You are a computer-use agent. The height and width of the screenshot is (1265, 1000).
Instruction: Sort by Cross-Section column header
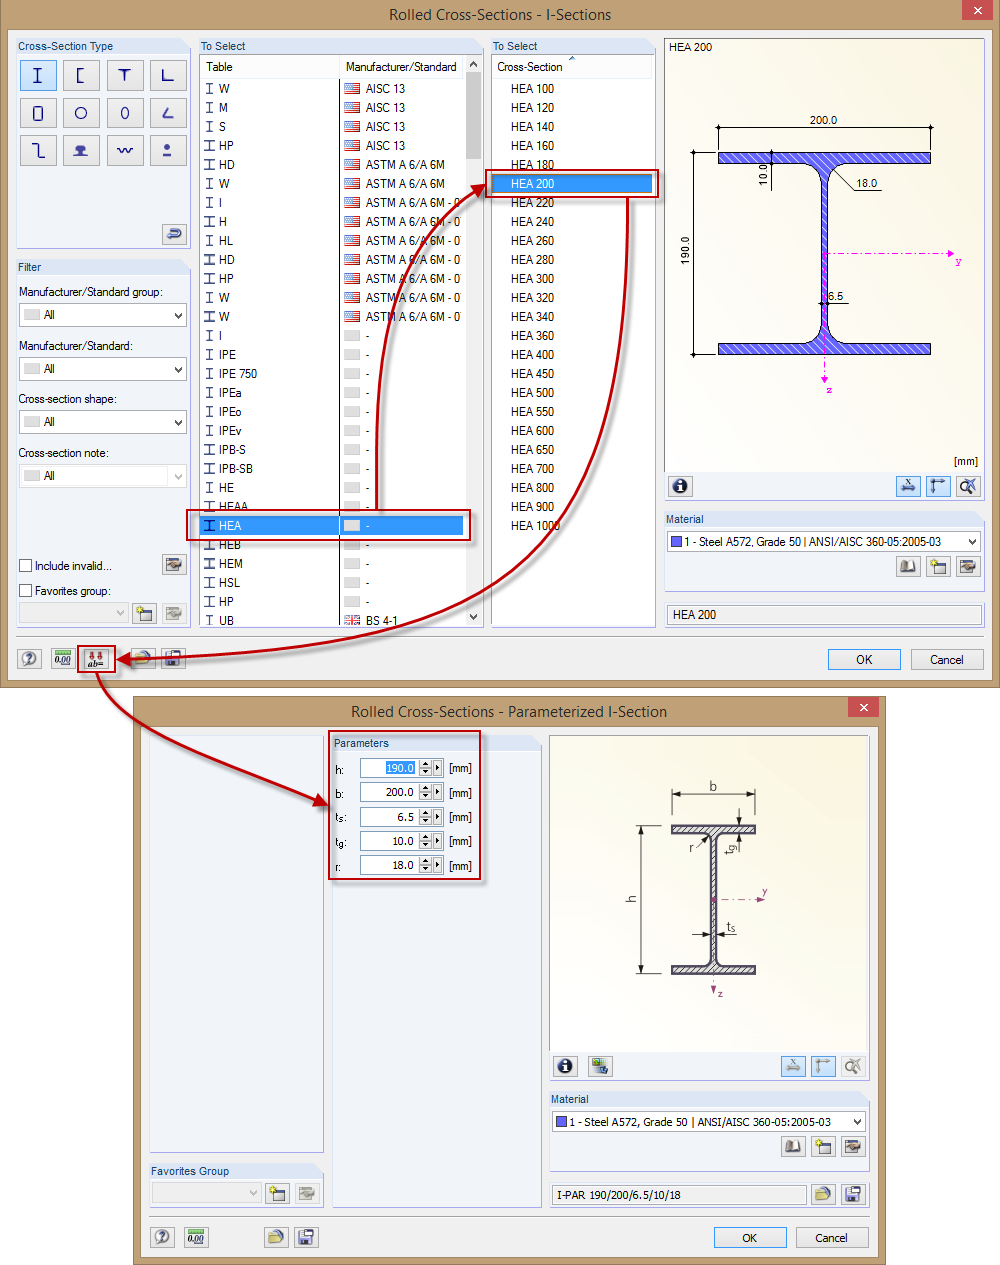(x=572, y=67)
